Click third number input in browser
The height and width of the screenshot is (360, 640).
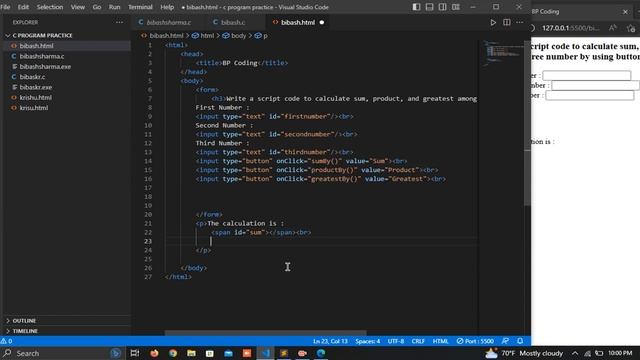pos(590,96)
